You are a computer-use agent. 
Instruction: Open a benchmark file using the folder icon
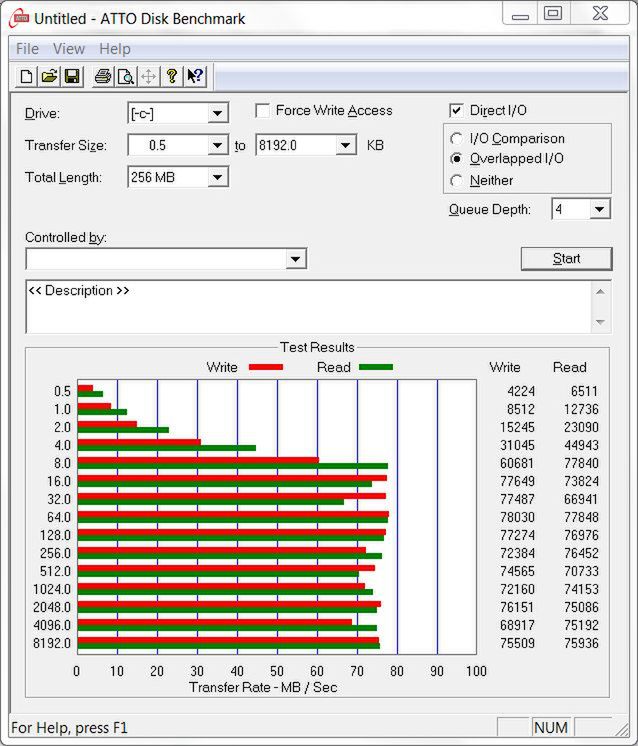pyautogui.click(x=49, y=76)
